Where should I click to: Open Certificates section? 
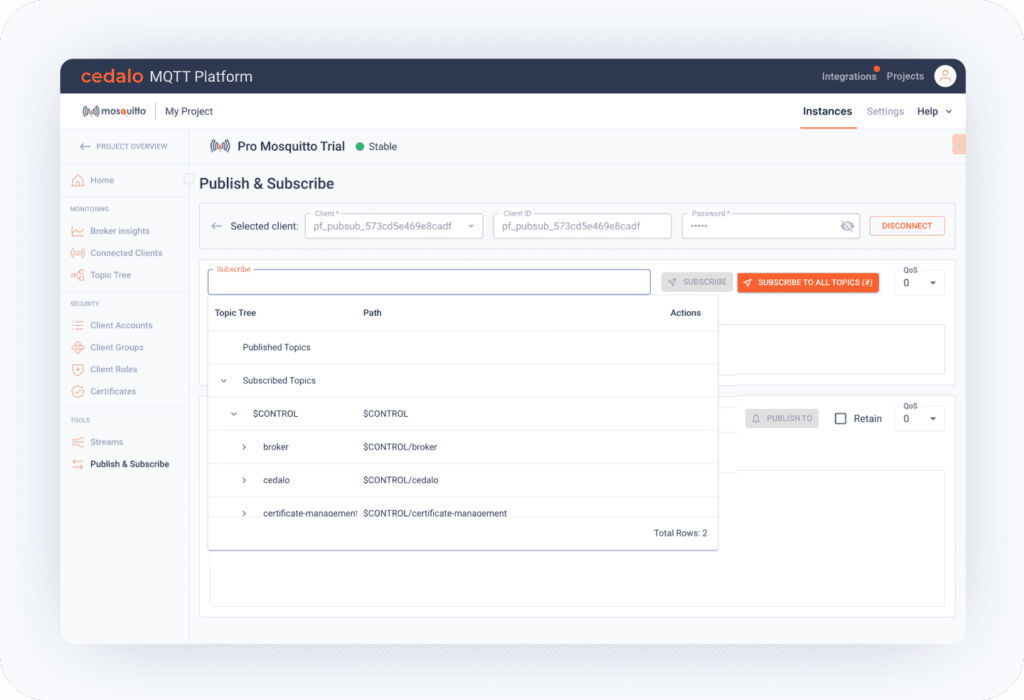112,391
